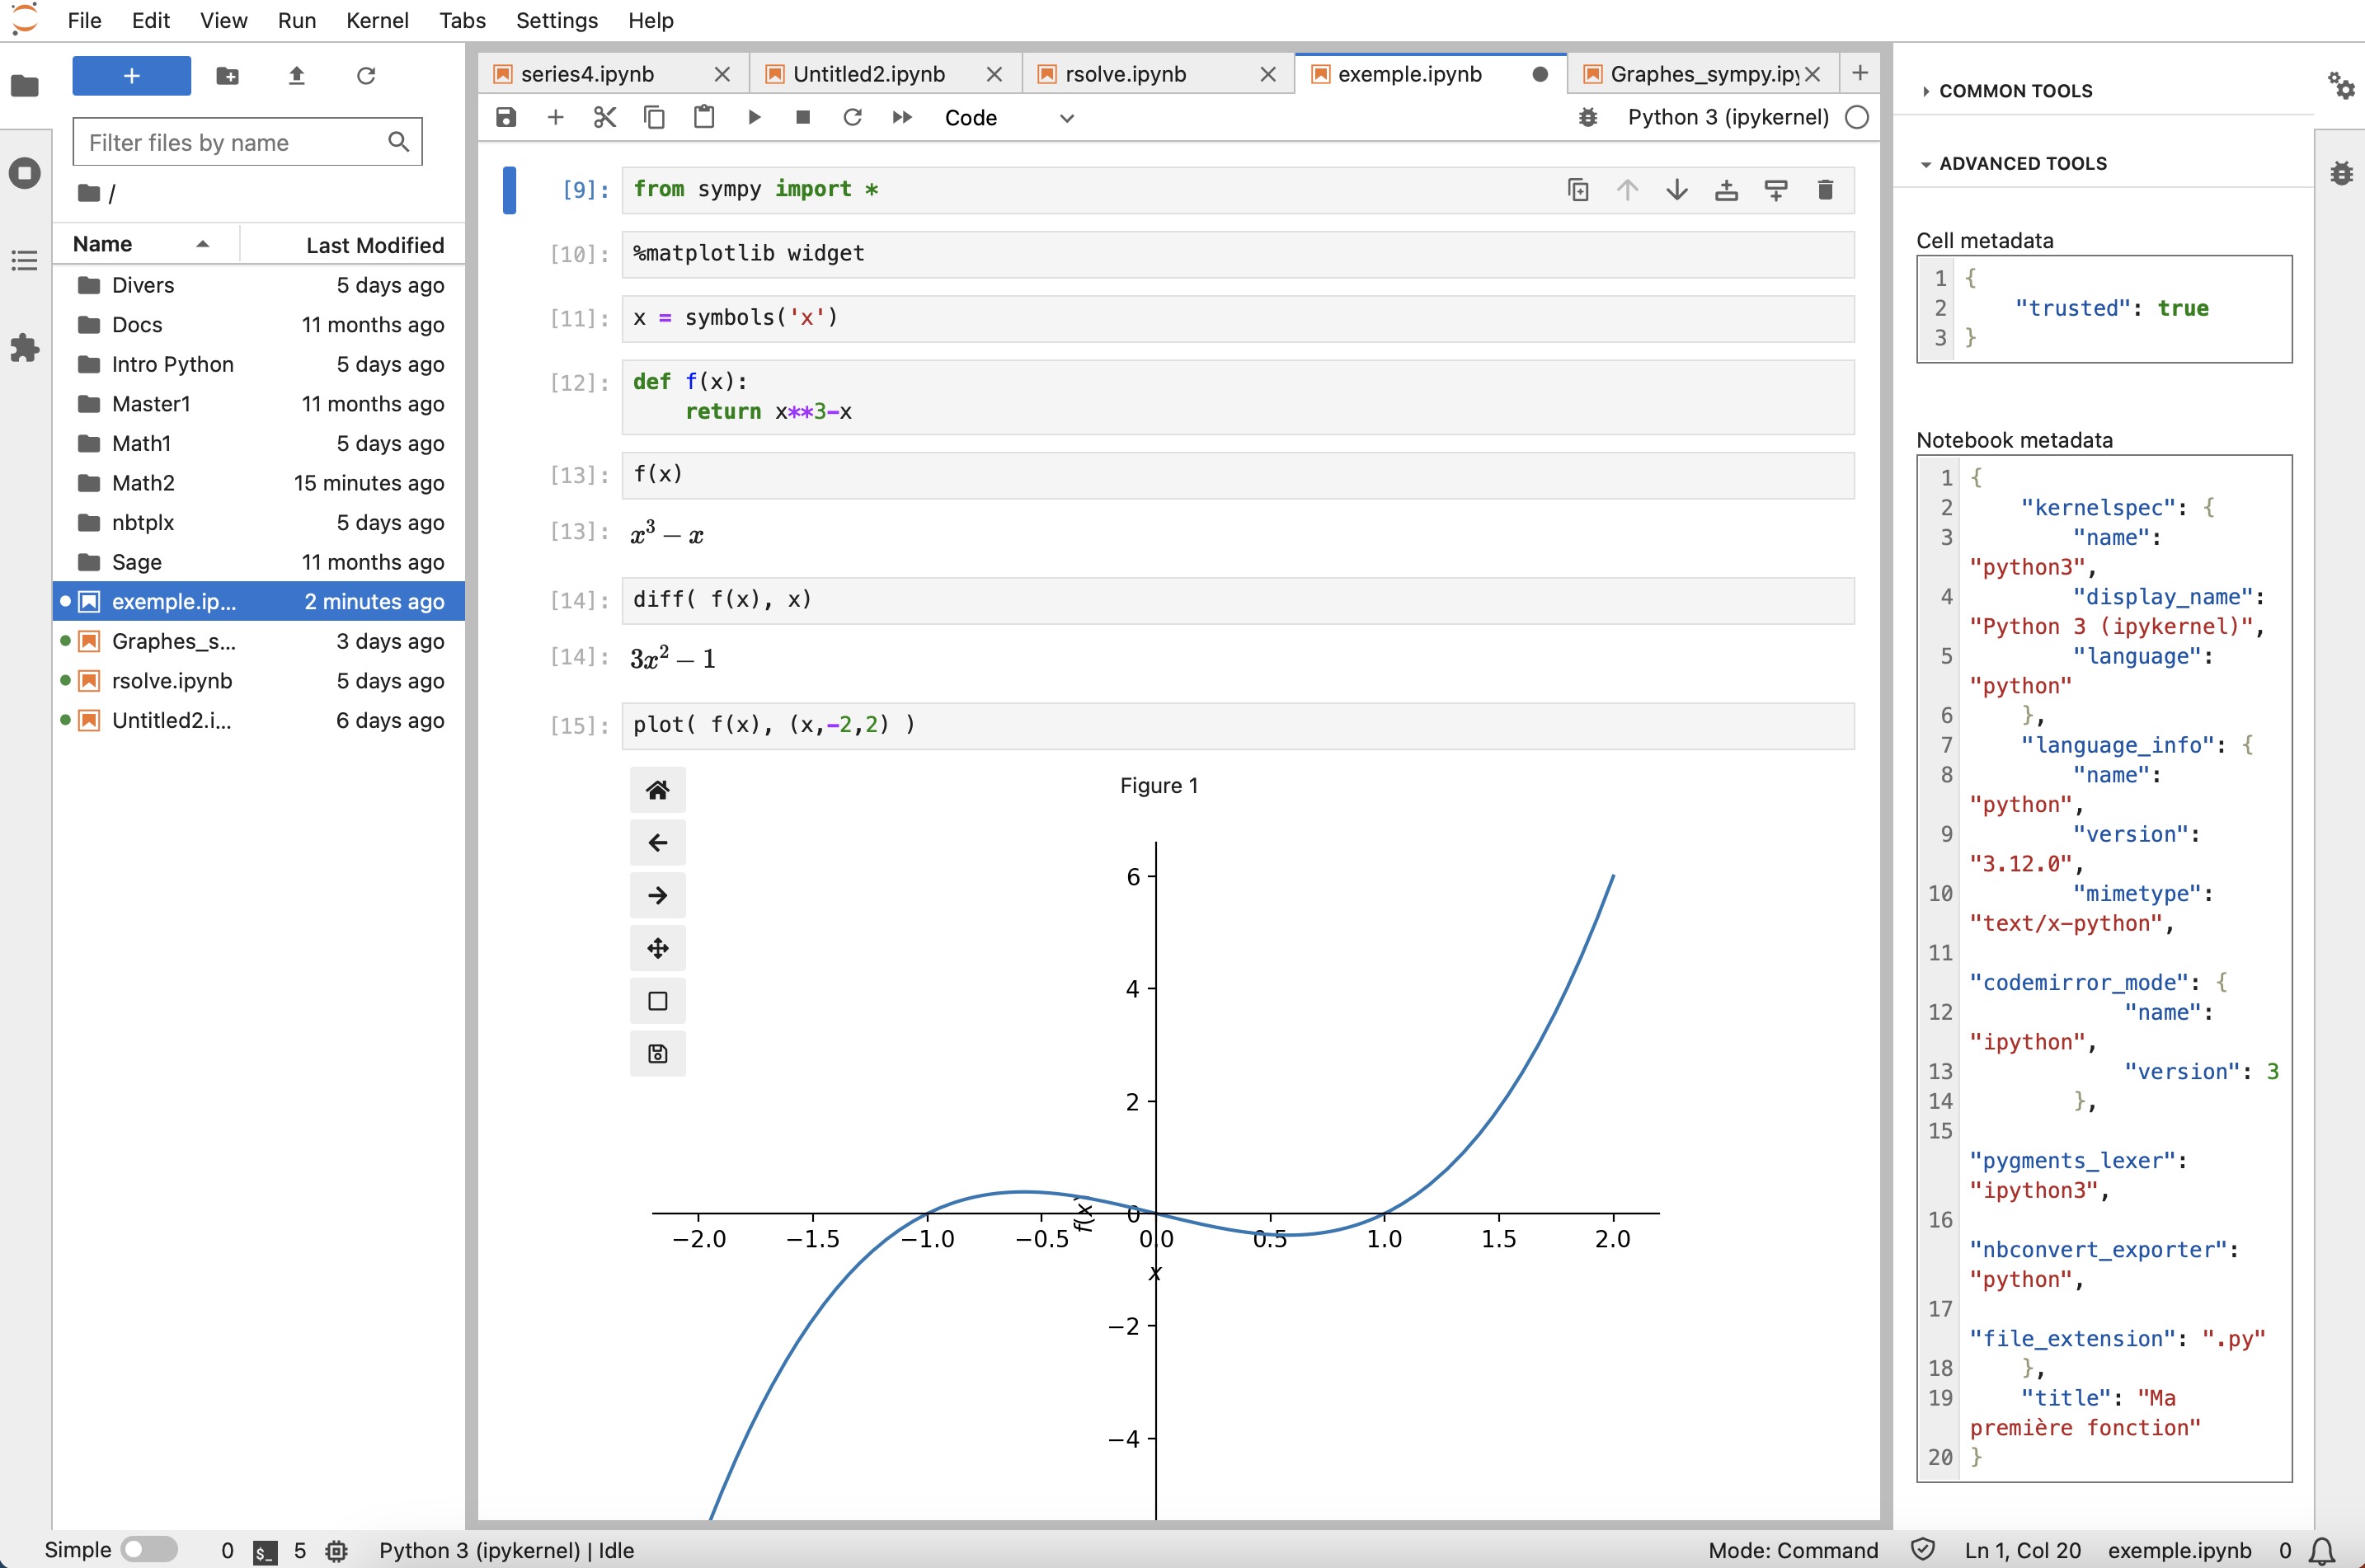This screenshot has width=2365, height=1568.
Task: Open the Kernel menu
Action: tap(377, 20)
